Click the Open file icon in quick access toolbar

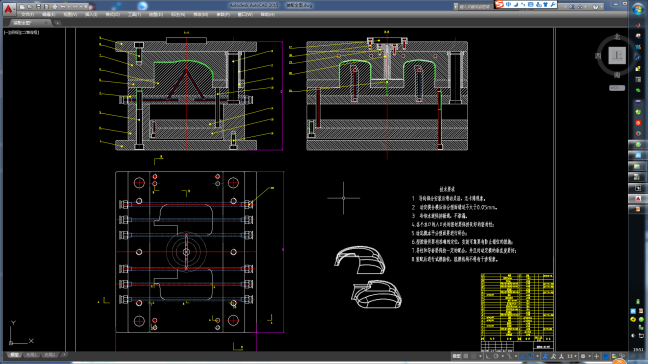point(30,7)
